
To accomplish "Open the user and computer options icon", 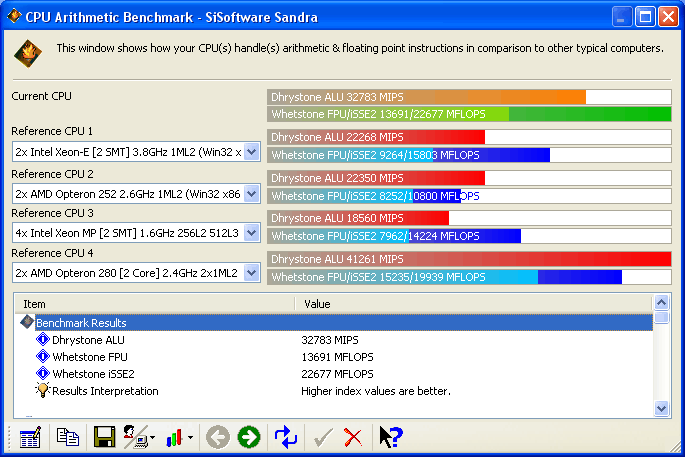I will (x=135, y=437).
